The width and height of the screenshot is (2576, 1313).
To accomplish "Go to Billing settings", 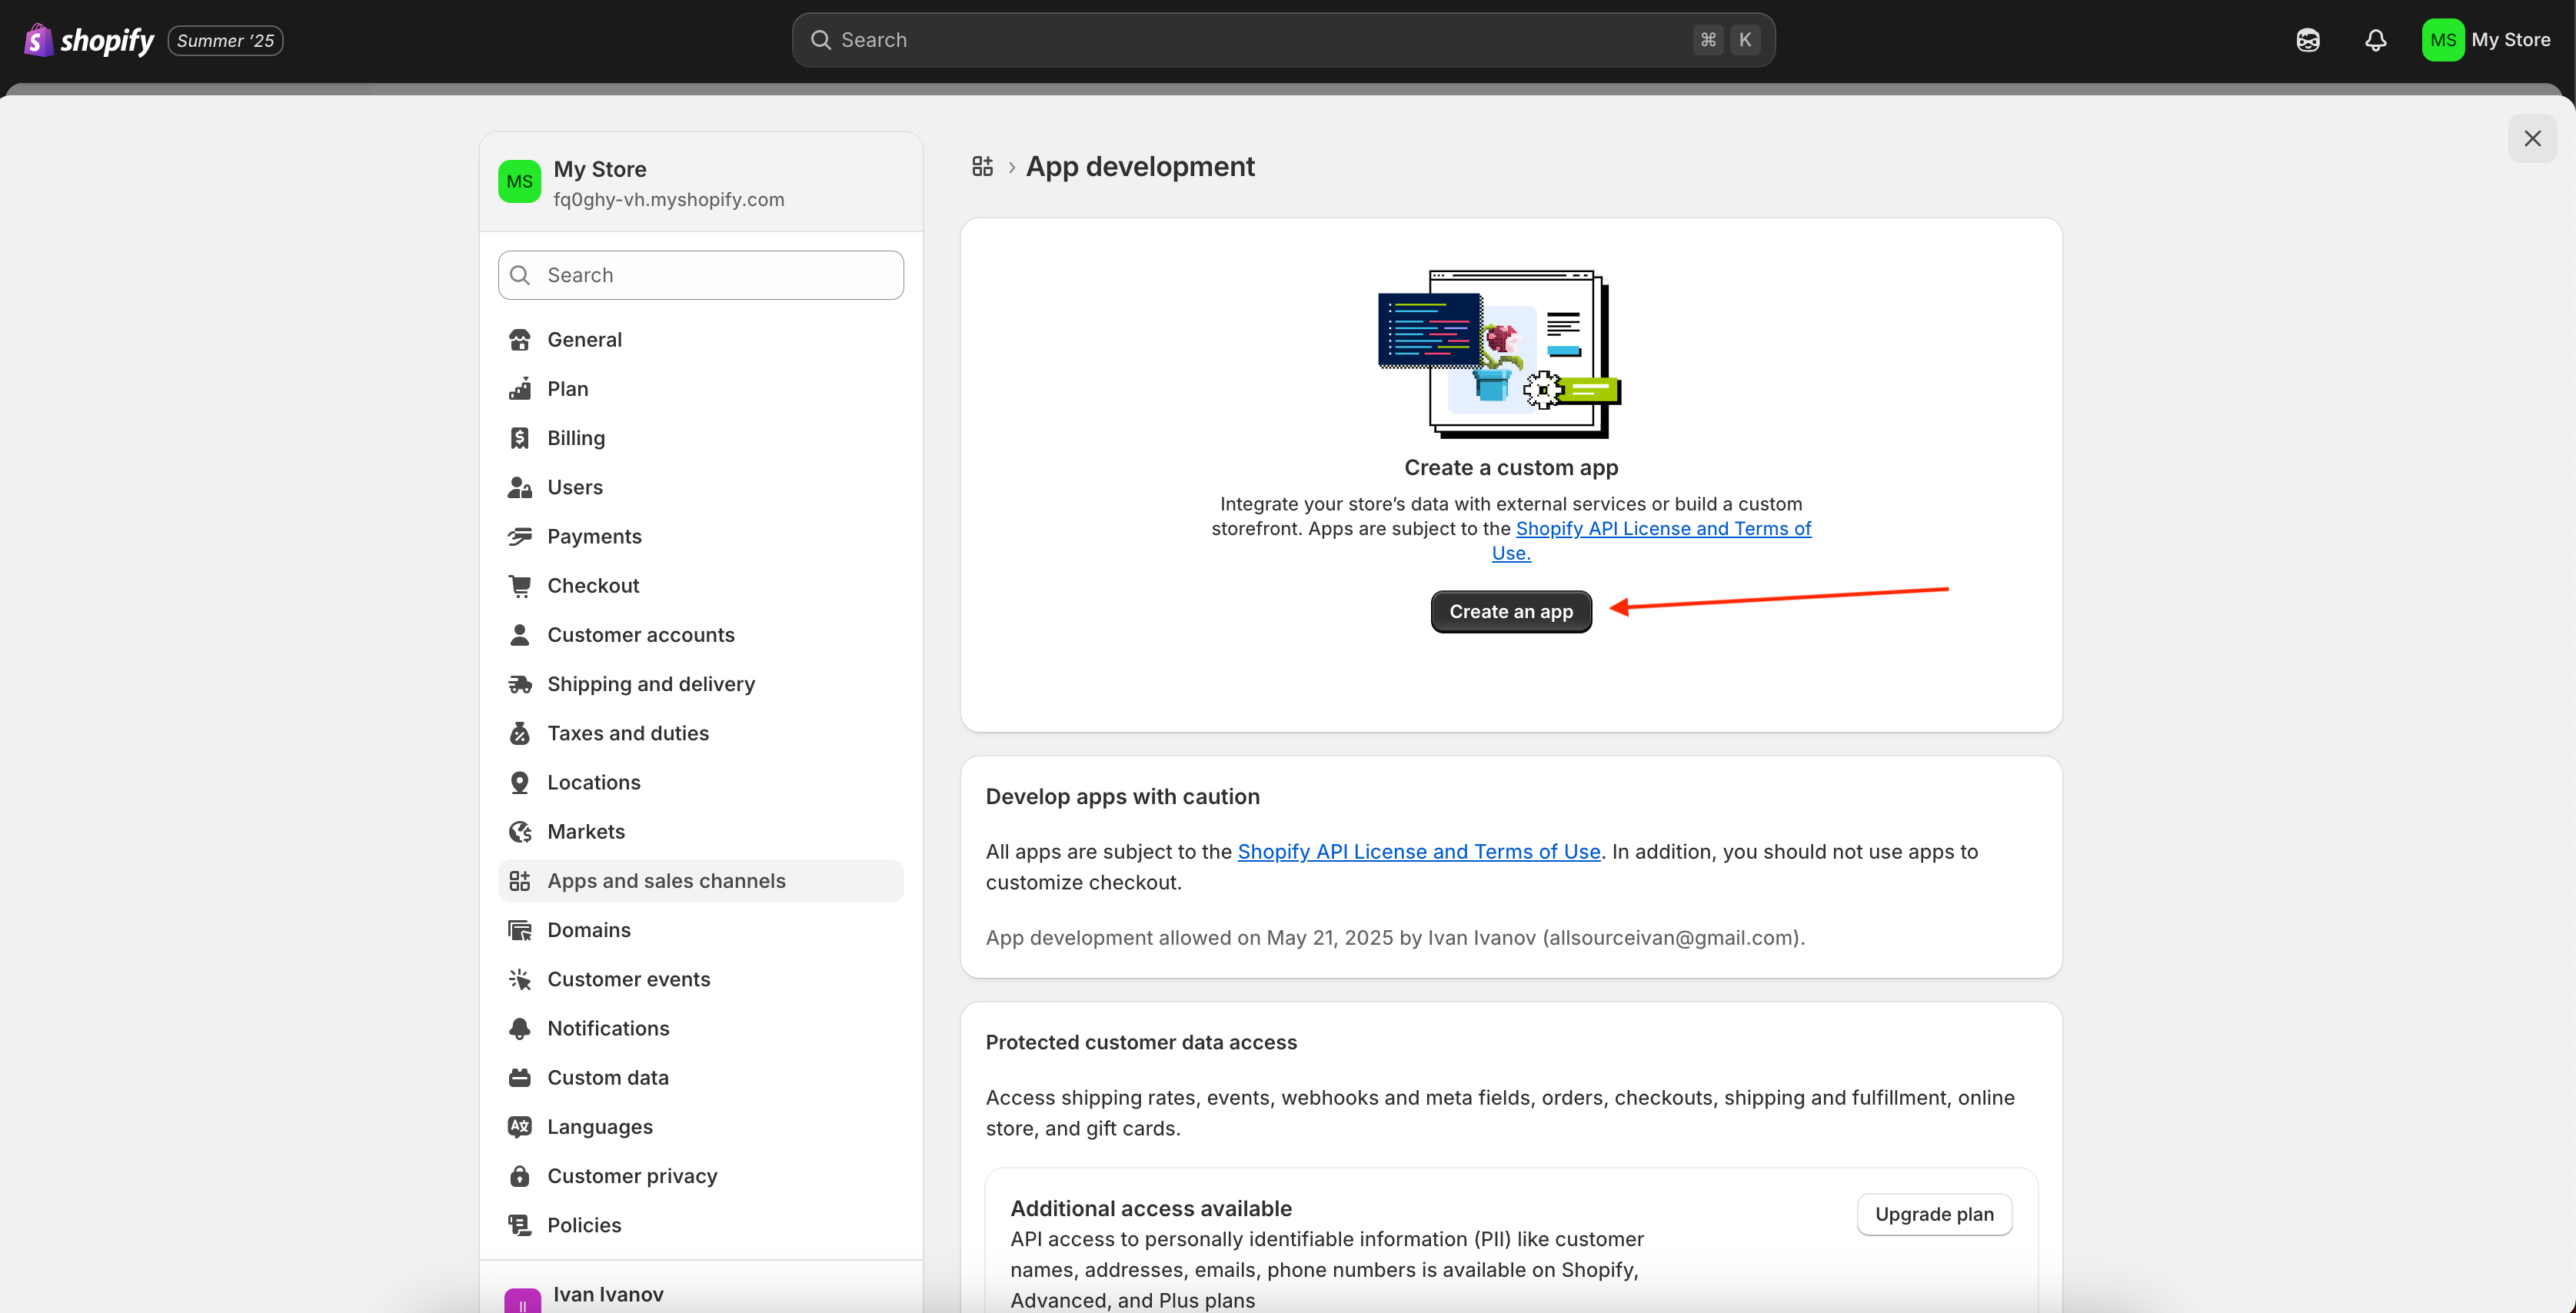I will point(575,438).
